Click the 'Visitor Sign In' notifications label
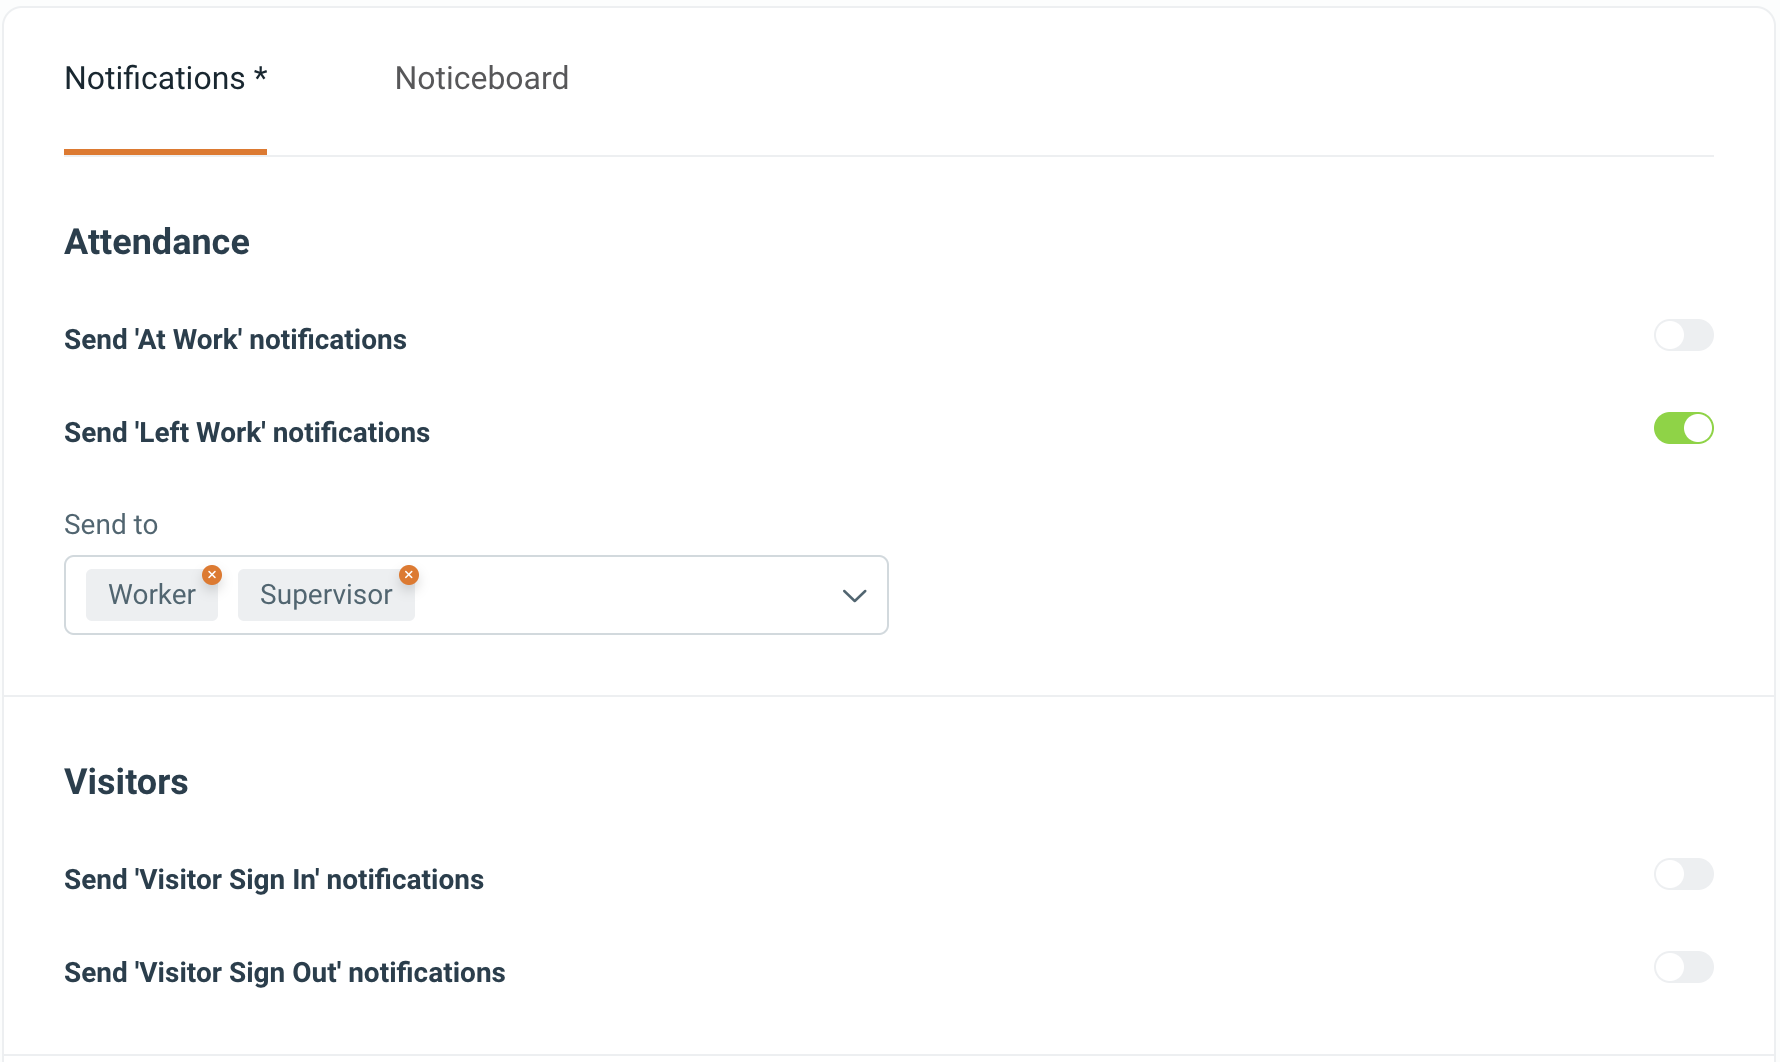Image resolution: width=1780 pixels, height=1062 pixels. [274, 880]
